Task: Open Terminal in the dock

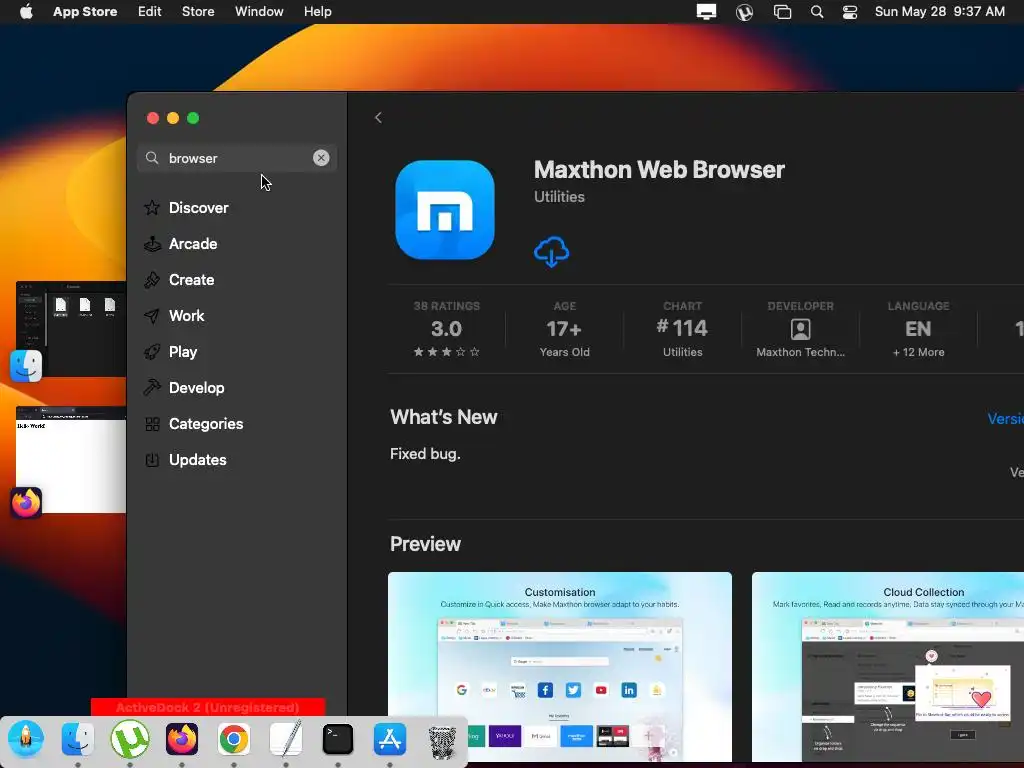Action: [338, 739]
